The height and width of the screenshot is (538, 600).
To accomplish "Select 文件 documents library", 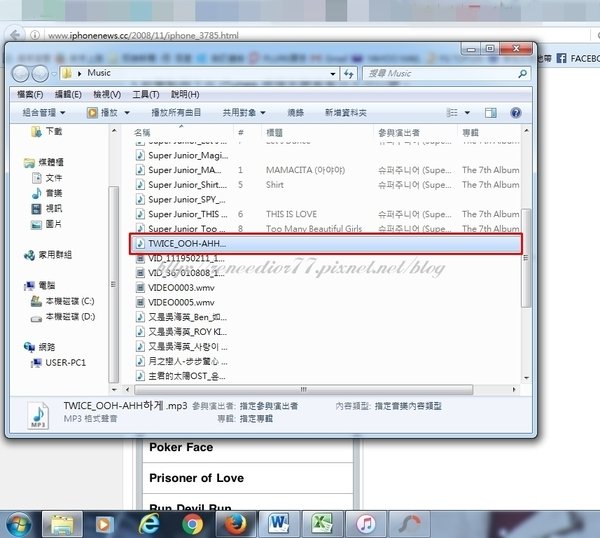I will point(47,178).
